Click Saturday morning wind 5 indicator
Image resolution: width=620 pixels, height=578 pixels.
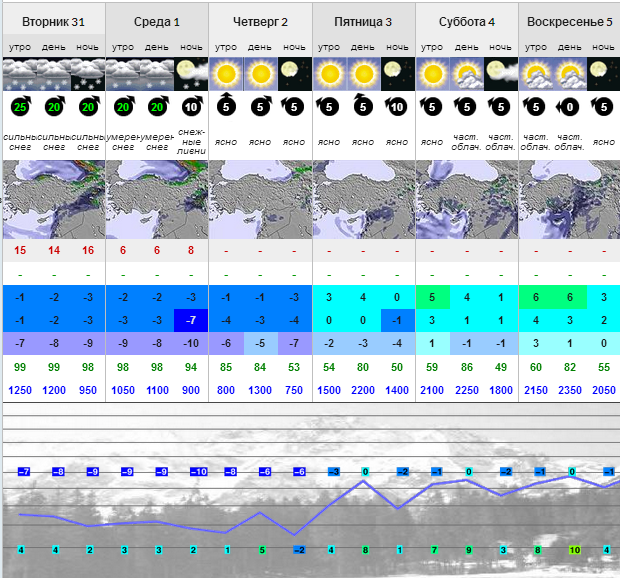click(431, 106)
